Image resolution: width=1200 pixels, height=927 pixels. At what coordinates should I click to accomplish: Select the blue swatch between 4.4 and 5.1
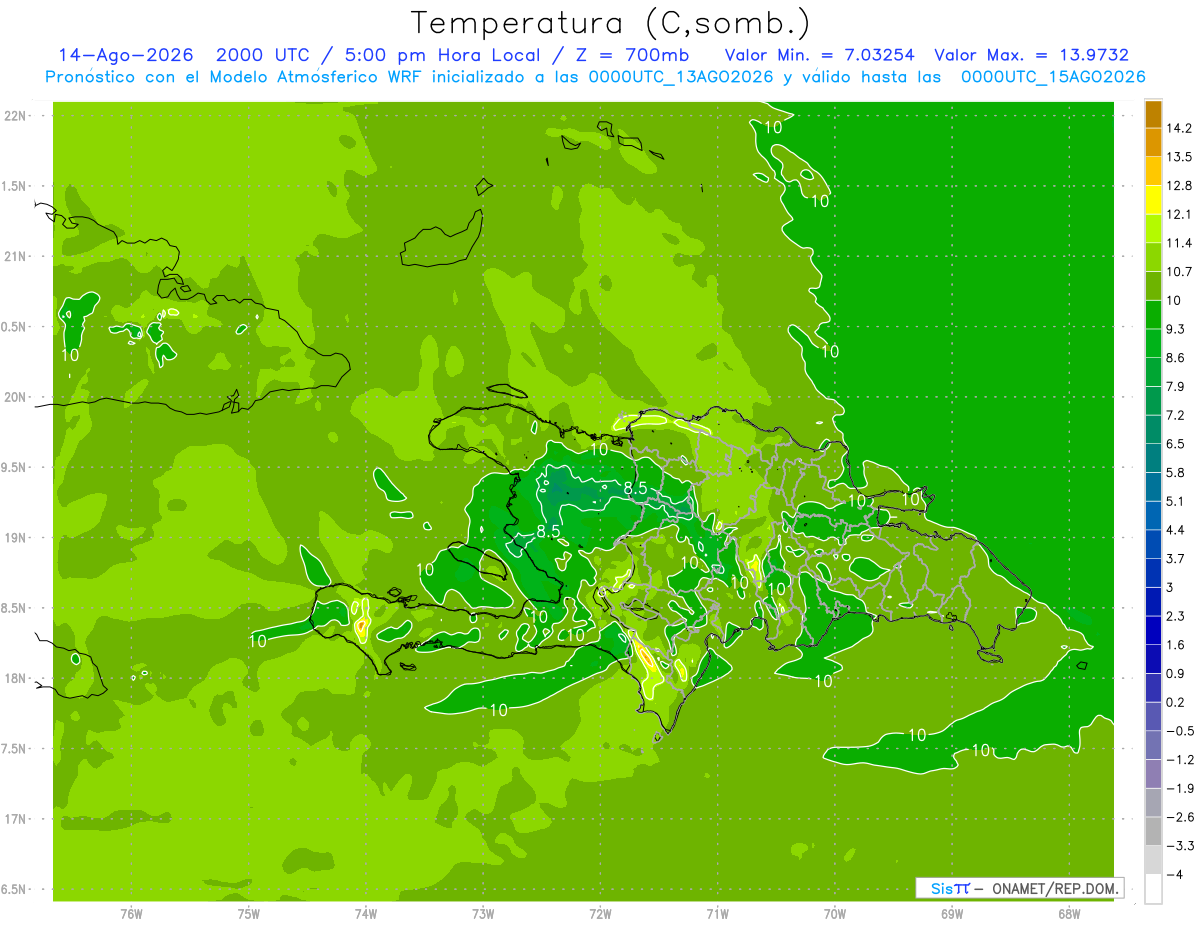pos(1153,515)
